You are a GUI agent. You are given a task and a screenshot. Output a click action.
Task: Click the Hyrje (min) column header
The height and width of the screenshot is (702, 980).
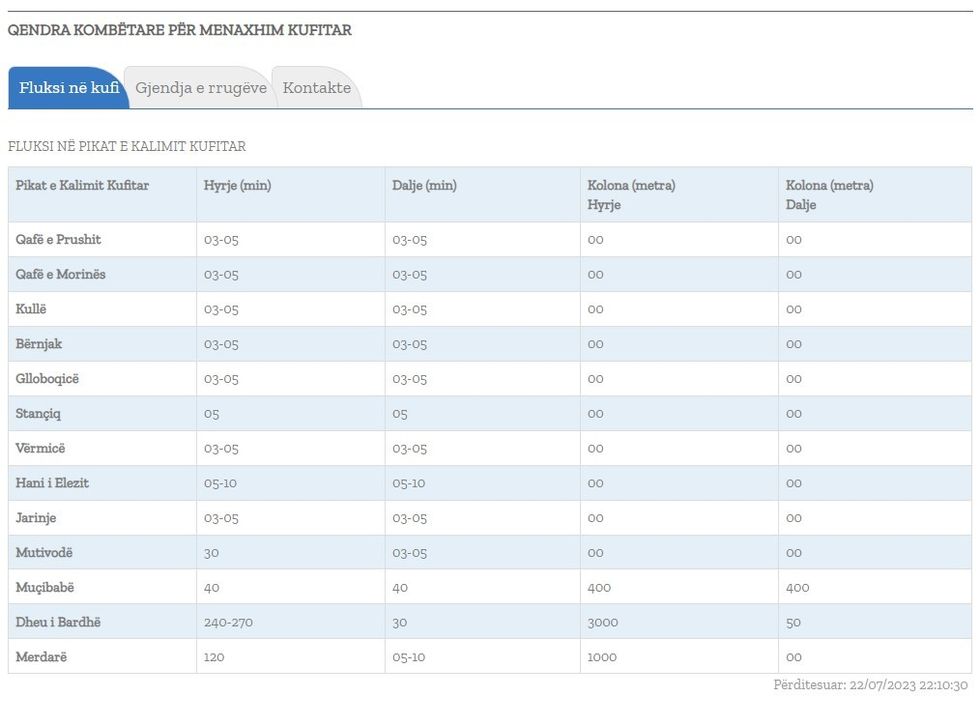coord(237,186)
